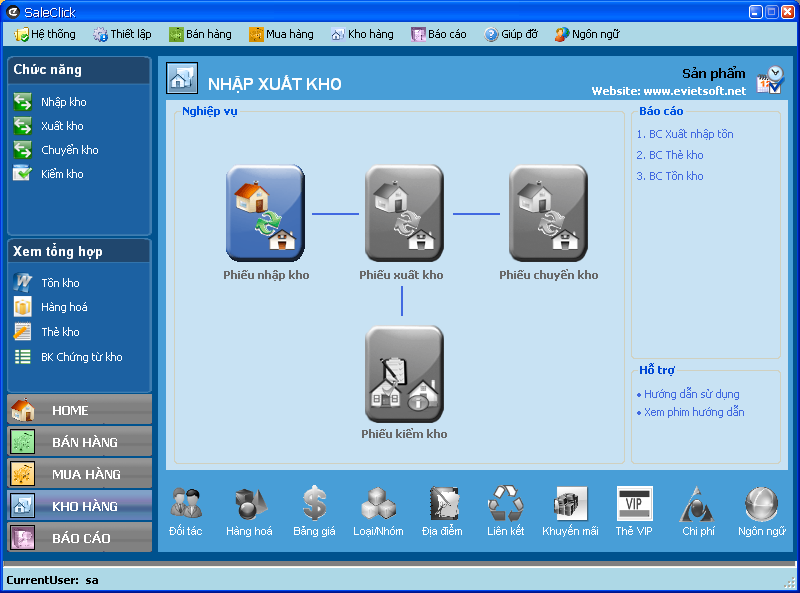Viewport: 800px width, 593px height.
Task: Click the Liên kết recycle icon
Action: click(506, 504)
